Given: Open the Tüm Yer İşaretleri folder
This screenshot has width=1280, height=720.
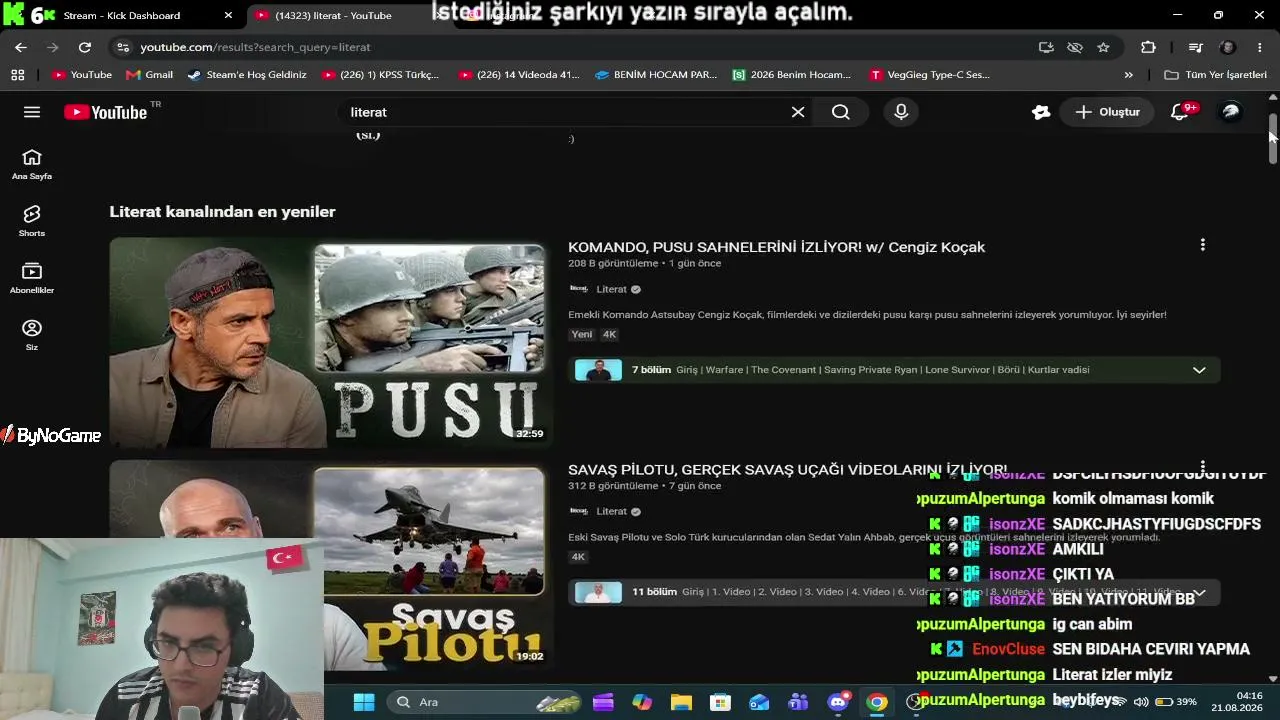Looking at the screenshot, I should (x=1215, y=75).
